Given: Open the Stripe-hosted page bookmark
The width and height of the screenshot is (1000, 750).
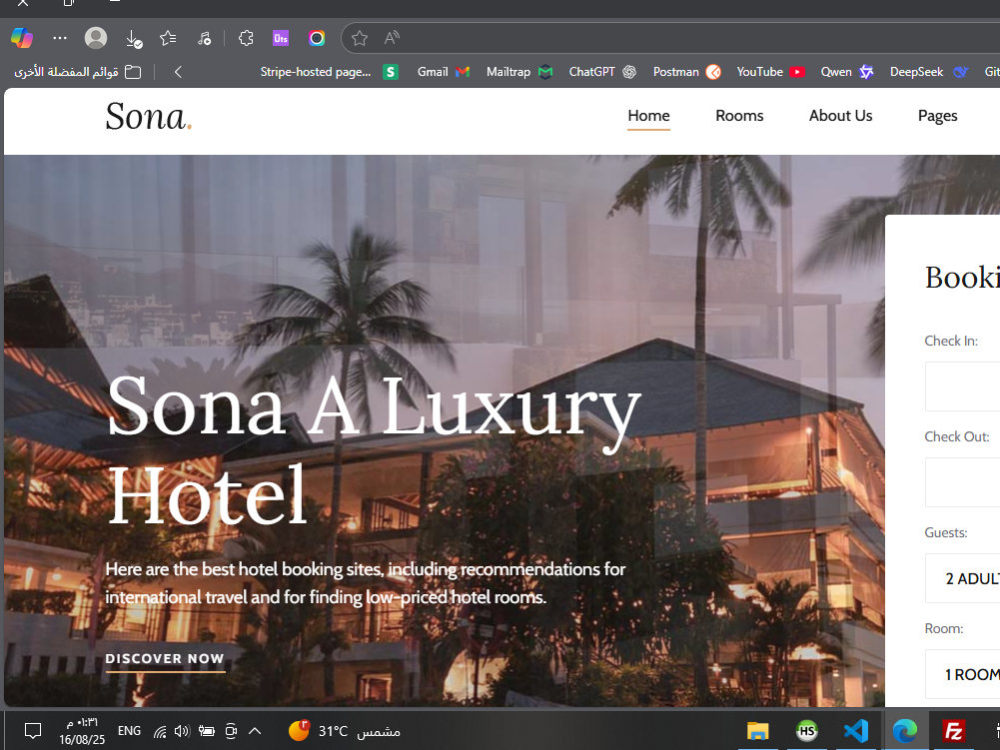Looking at the screenshot, I should tap(329, 72).
